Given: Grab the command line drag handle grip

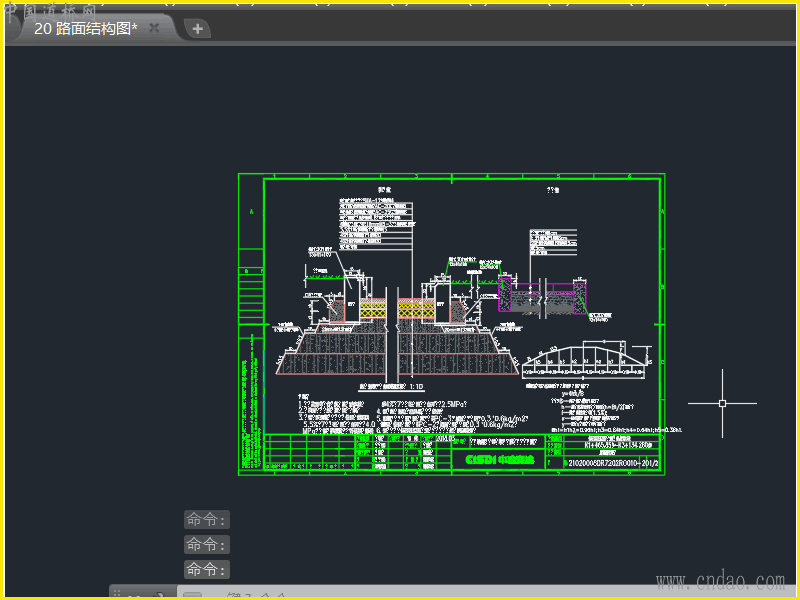Looking at the screenshot, I should click(116, 595).
